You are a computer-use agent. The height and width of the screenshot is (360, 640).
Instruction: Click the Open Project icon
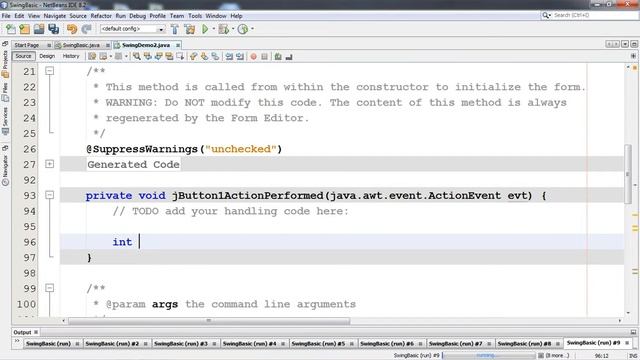39,29
